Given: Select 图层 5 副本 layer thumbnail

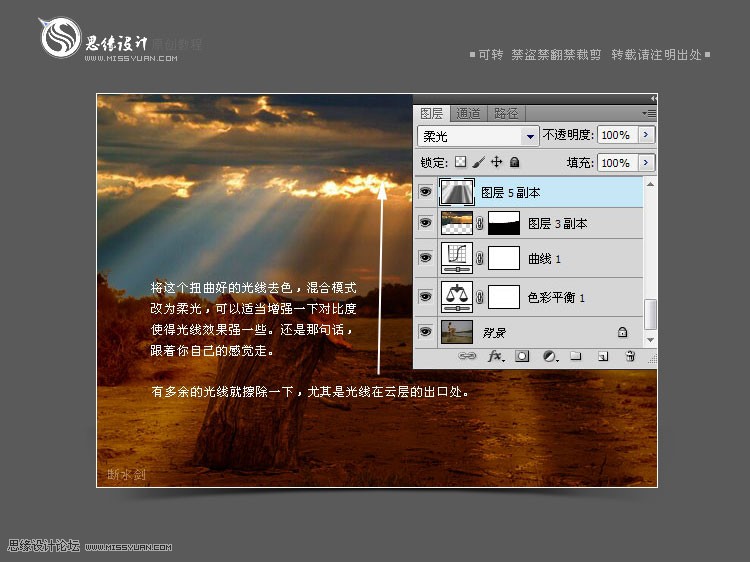Looking at the screenshot, I should click(457, 192).
